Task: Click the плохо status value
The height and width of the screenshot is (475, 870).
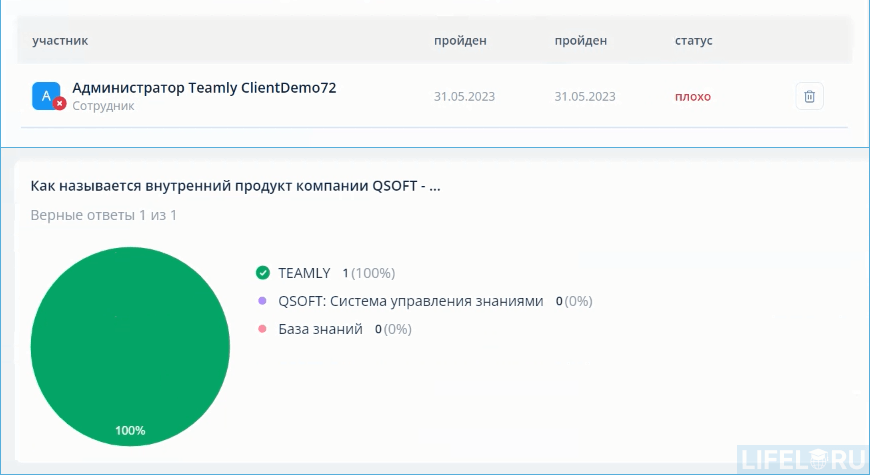Action: [x=692, y=97]
